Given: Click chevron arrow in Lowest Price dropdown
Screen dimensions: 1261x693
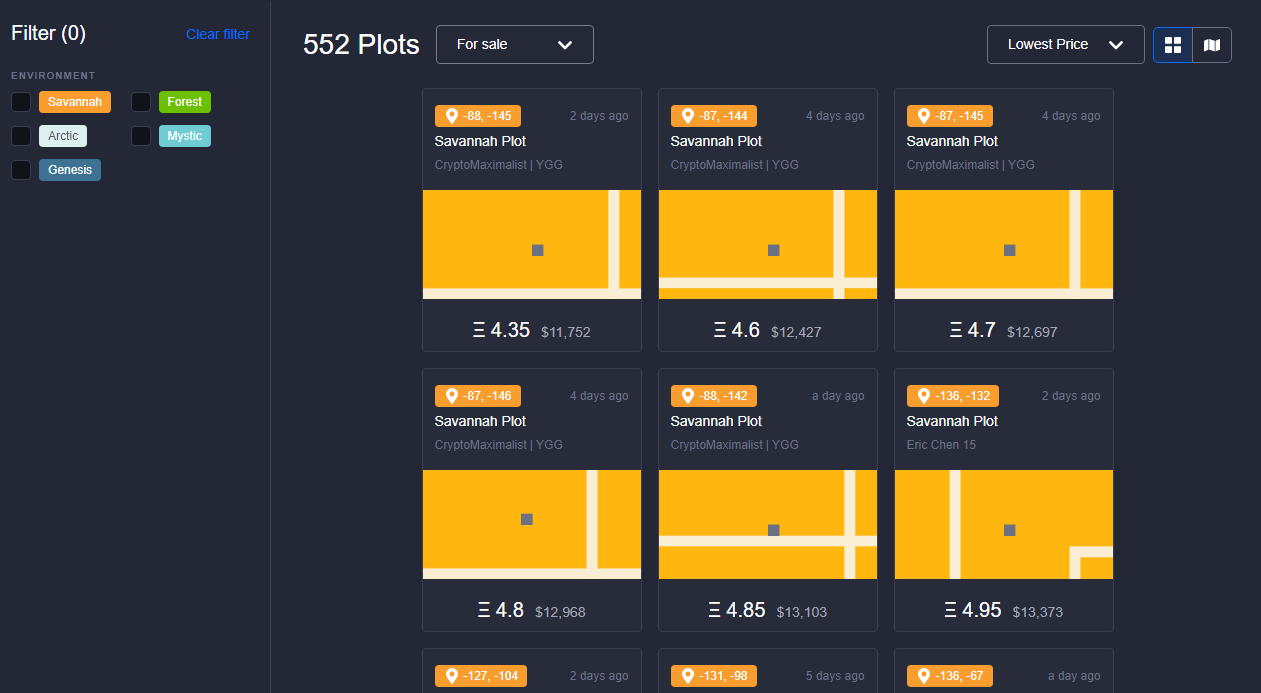Looking at the screenshot, I should click(1116, 45).
